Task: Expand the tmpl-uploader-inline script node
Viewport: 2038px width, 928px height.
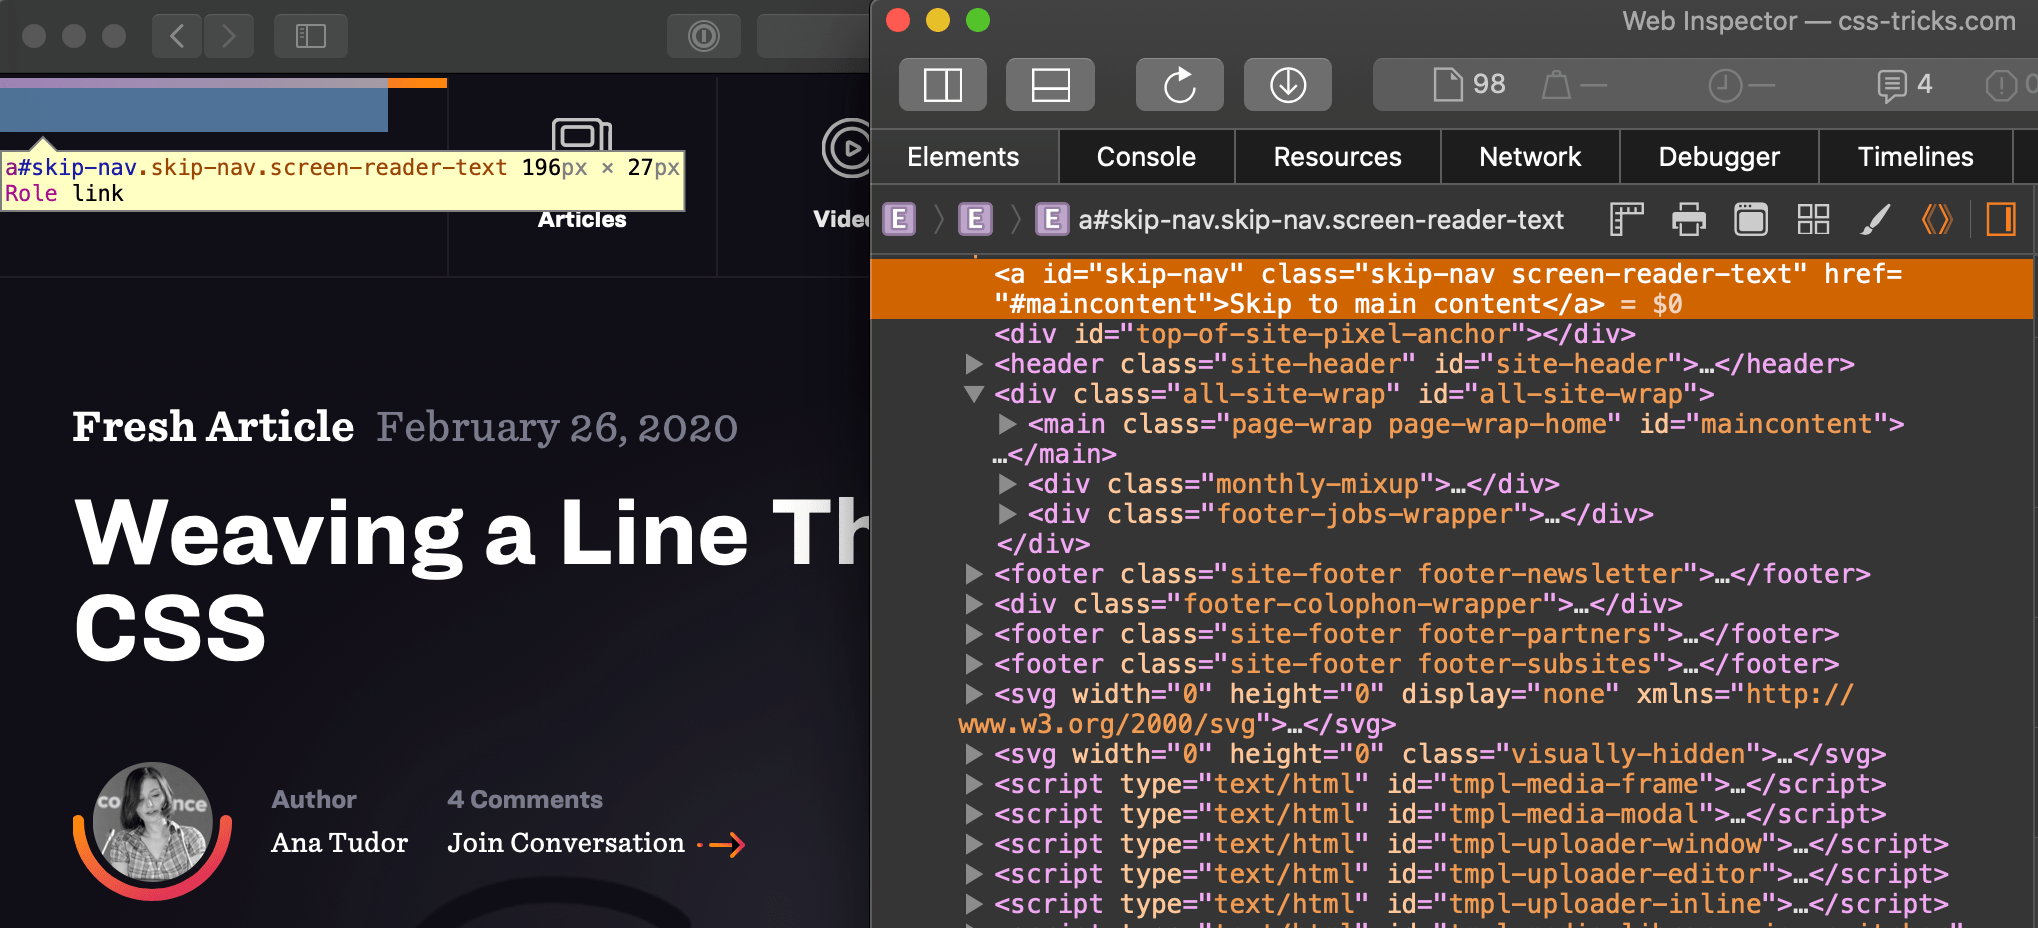Action: pos(974,904)
